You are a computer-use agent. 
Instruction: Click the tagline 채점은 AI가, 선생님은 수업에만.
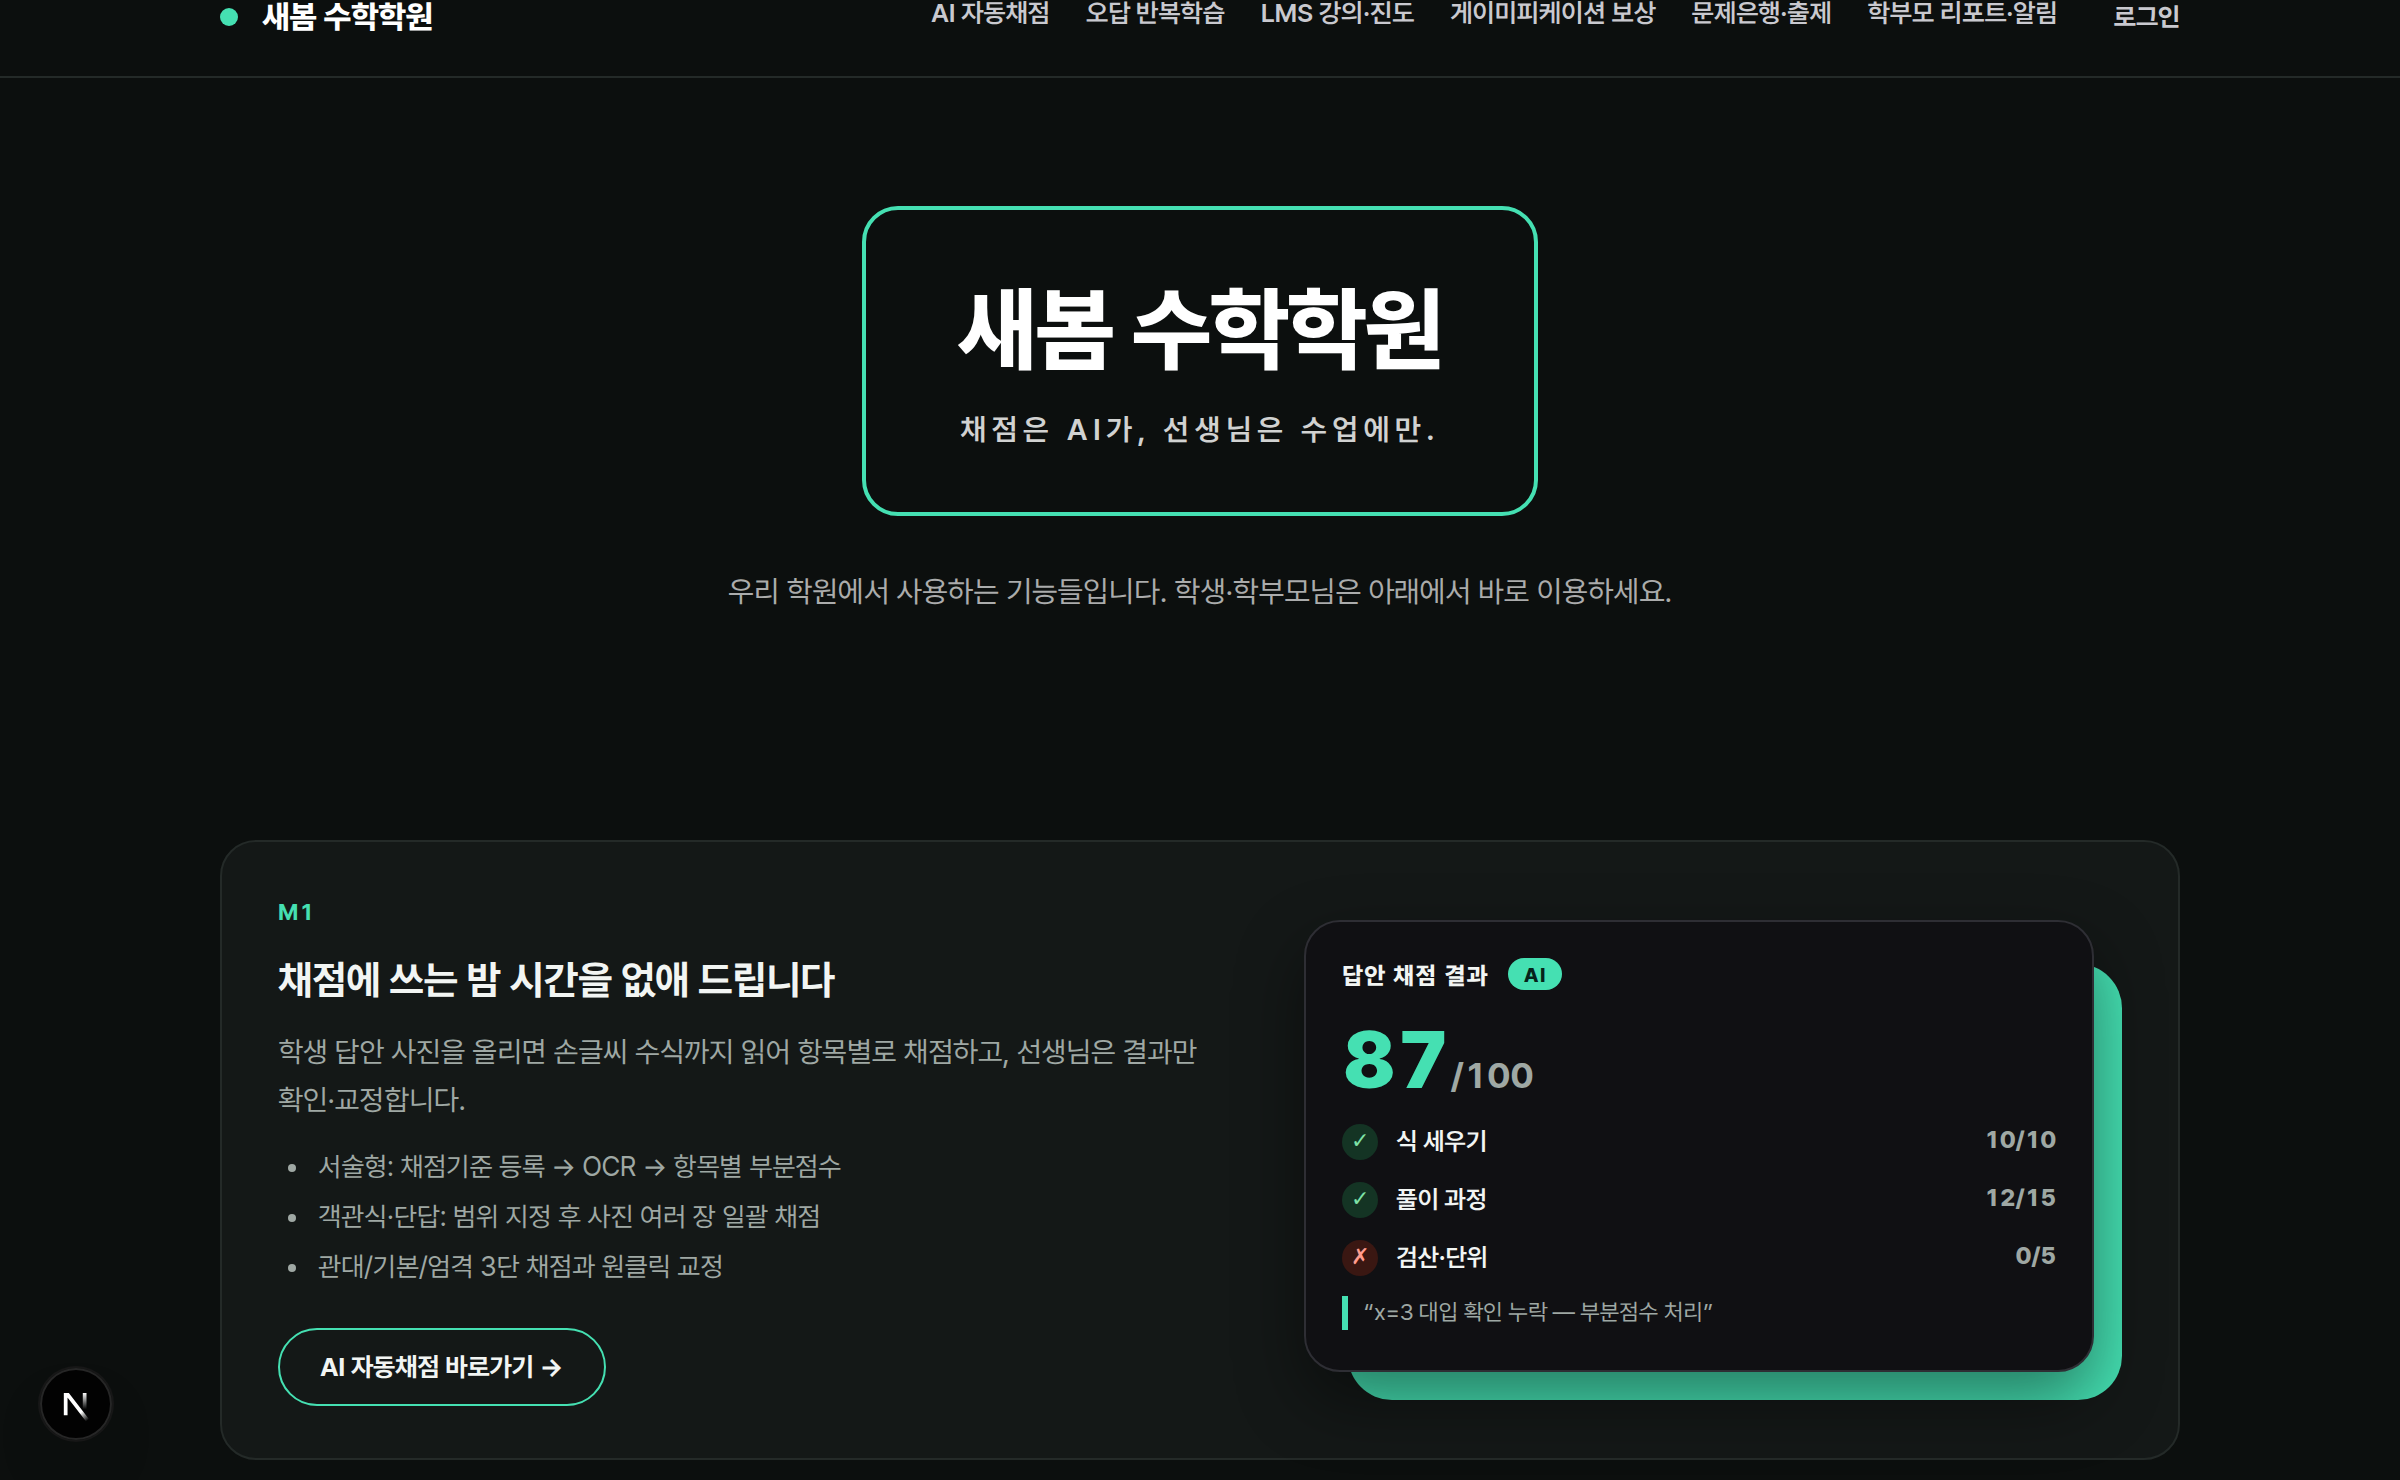1199,429
